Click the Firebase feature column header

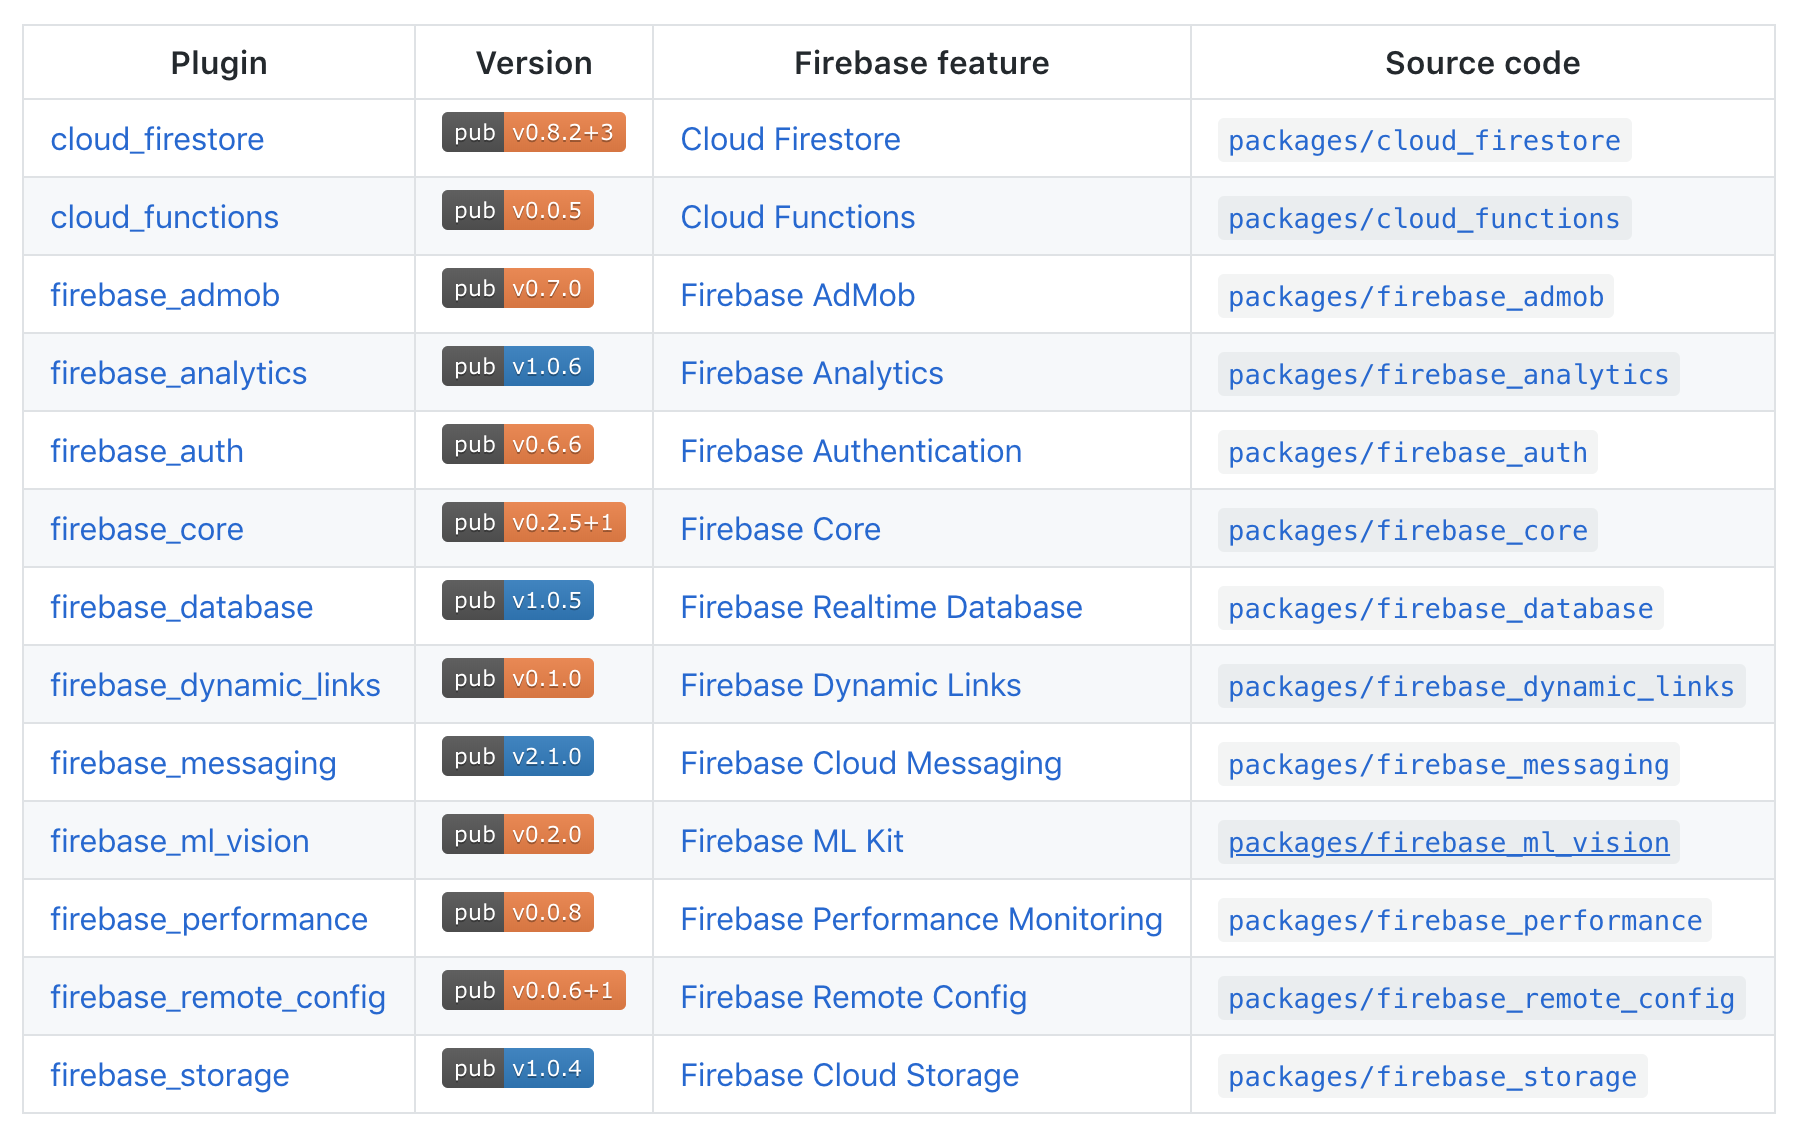(922, 63)
